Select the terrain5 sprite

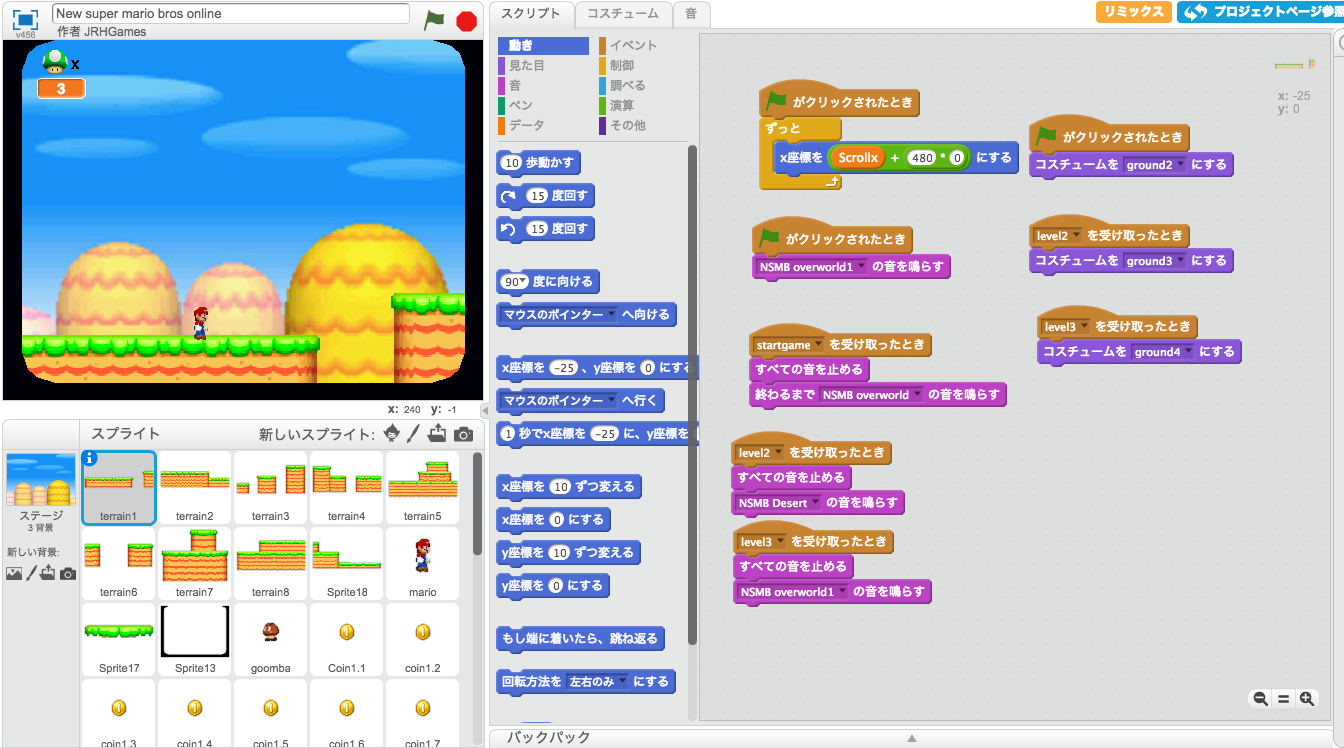pos(422,487)
